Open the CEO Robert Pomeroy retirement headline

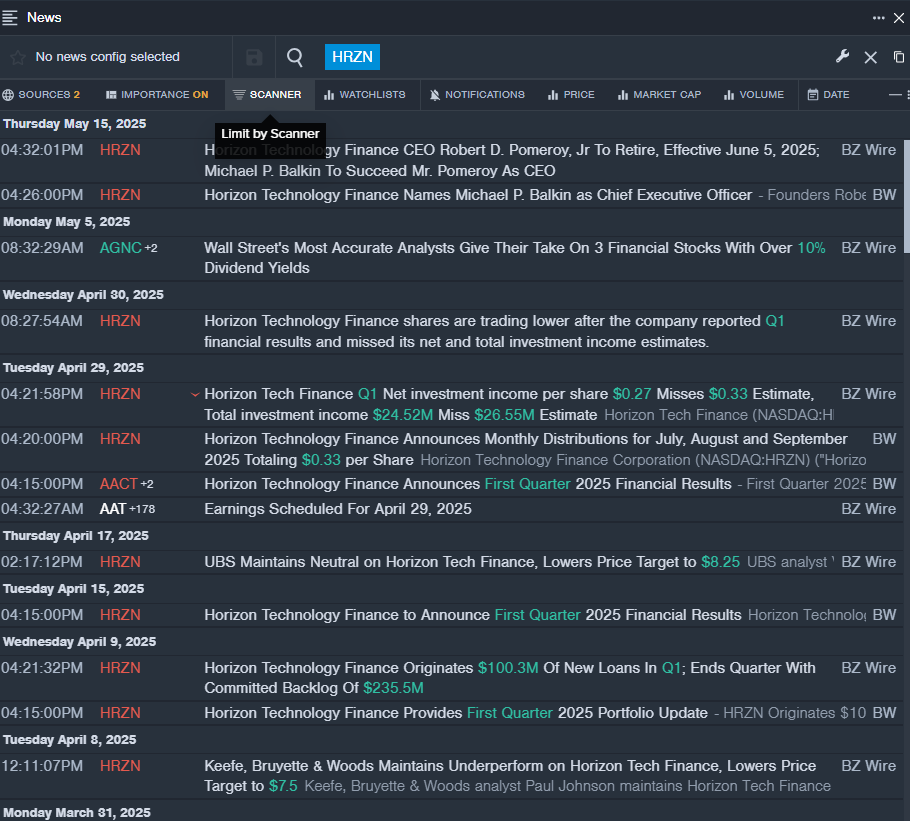[512, 160]
